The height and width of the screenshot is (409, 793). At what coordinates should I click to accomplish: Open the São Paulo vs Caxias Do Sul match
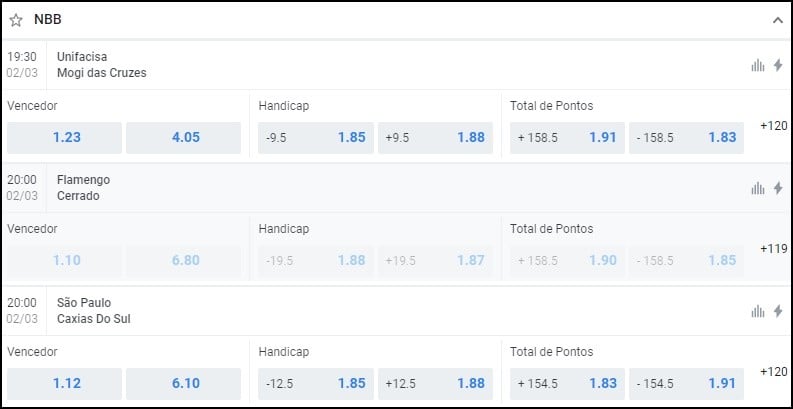tap(94, 311)
